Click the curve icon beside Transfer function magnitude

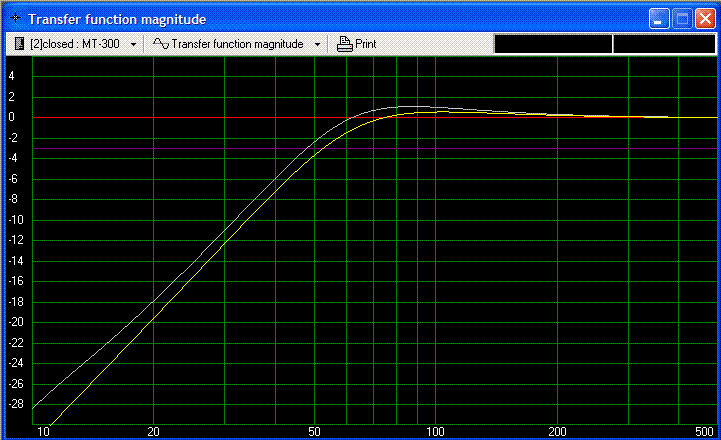coord(161,44)
